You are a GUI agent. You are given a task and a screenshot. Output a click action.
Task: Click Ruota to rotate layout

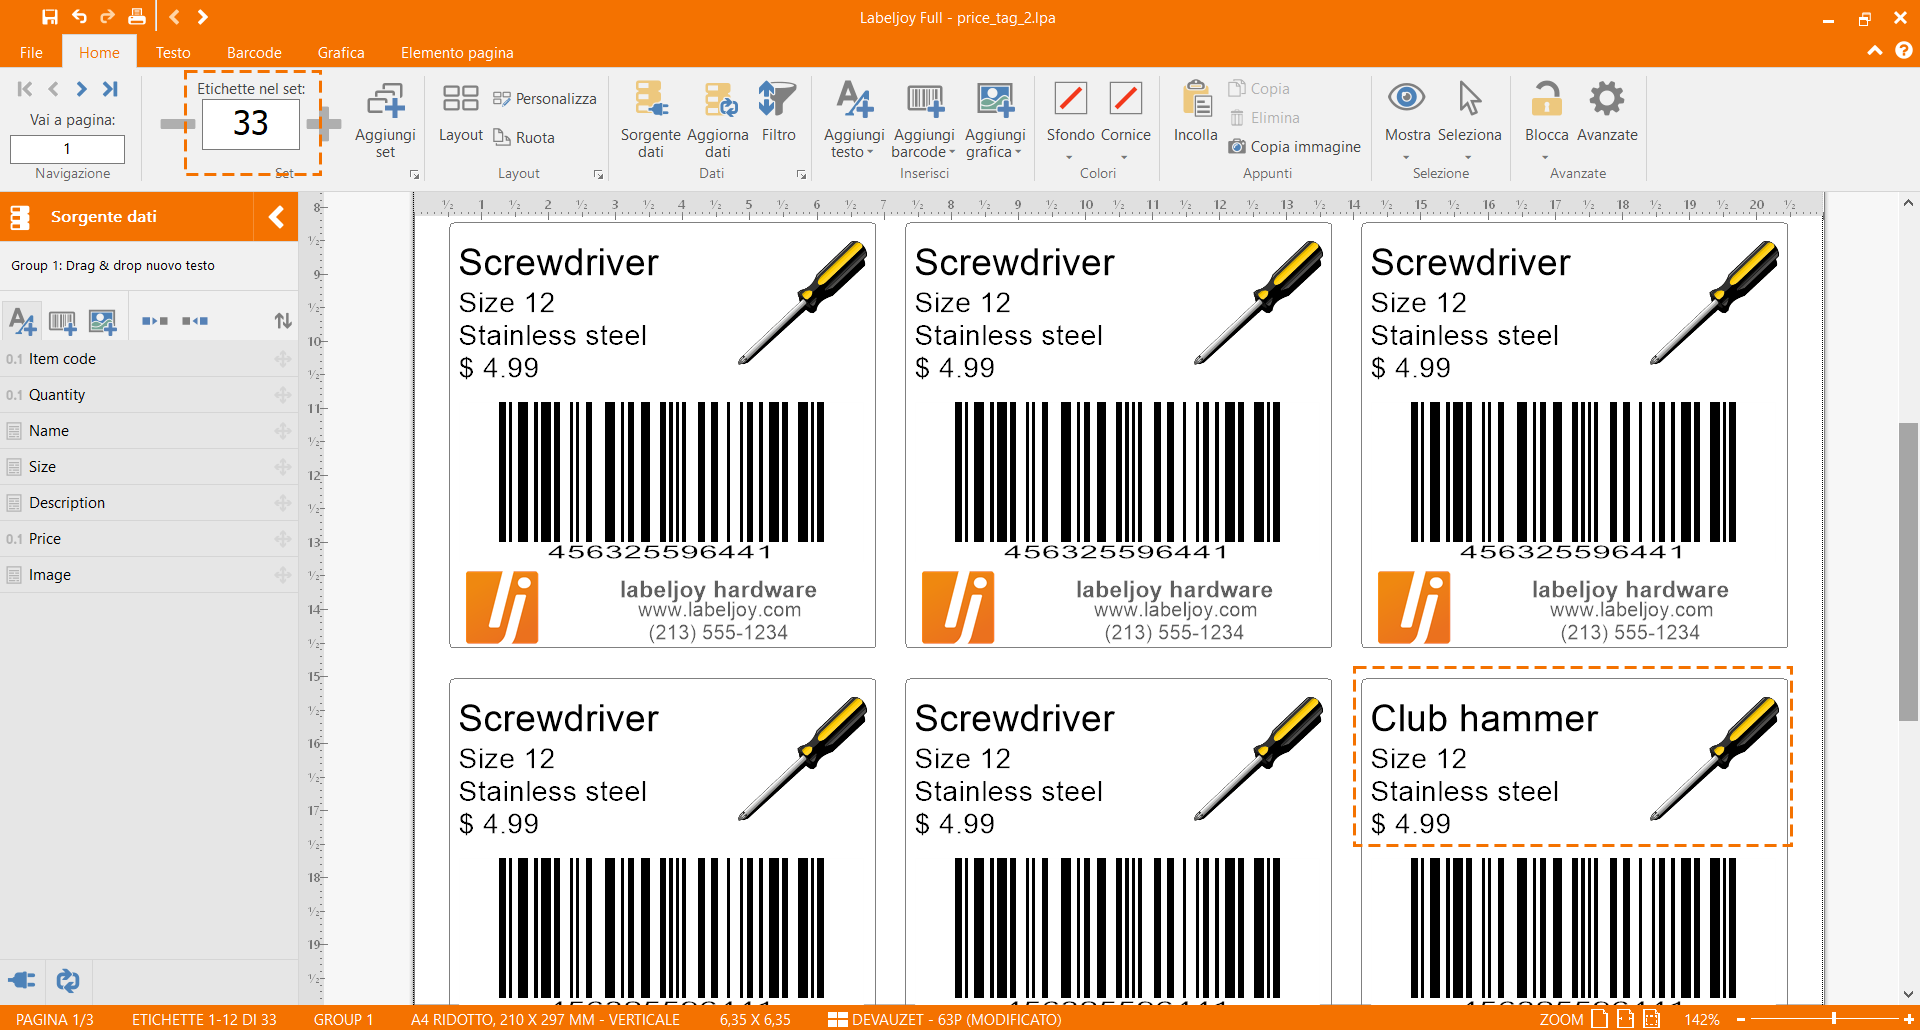[x=524, y=137]
